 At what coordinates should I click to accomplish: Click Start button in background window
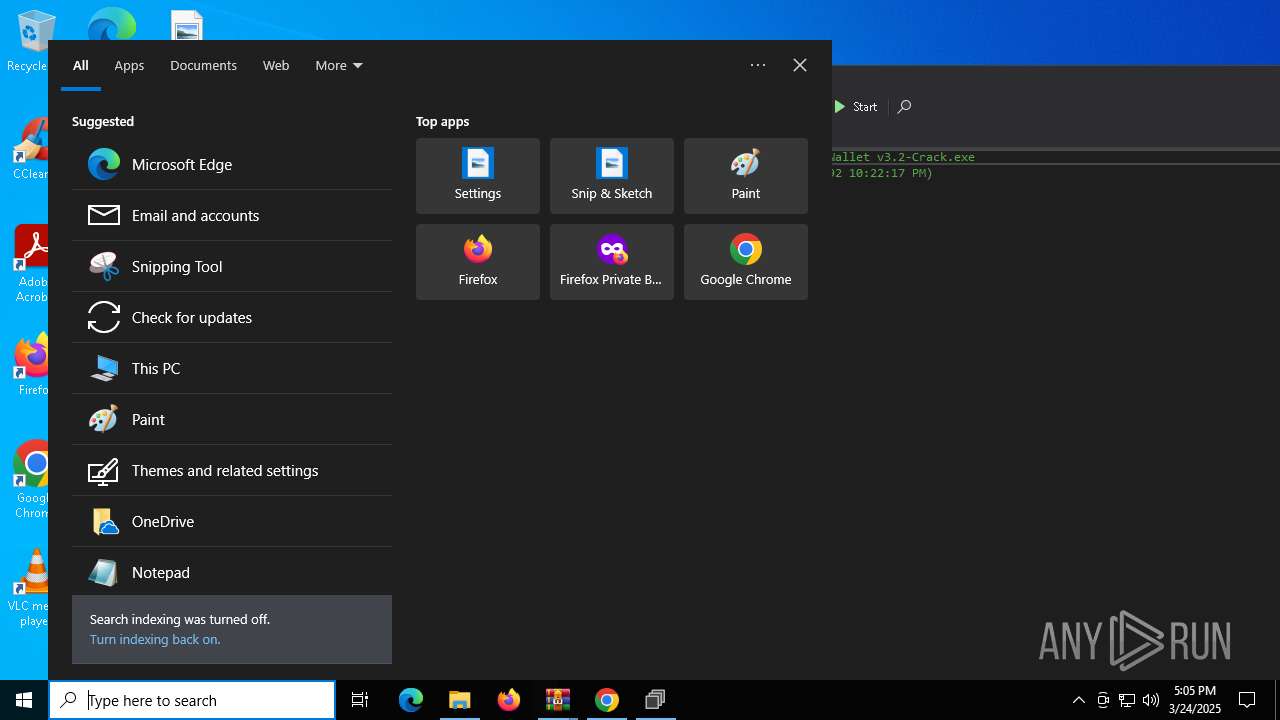tap(856, 107)
